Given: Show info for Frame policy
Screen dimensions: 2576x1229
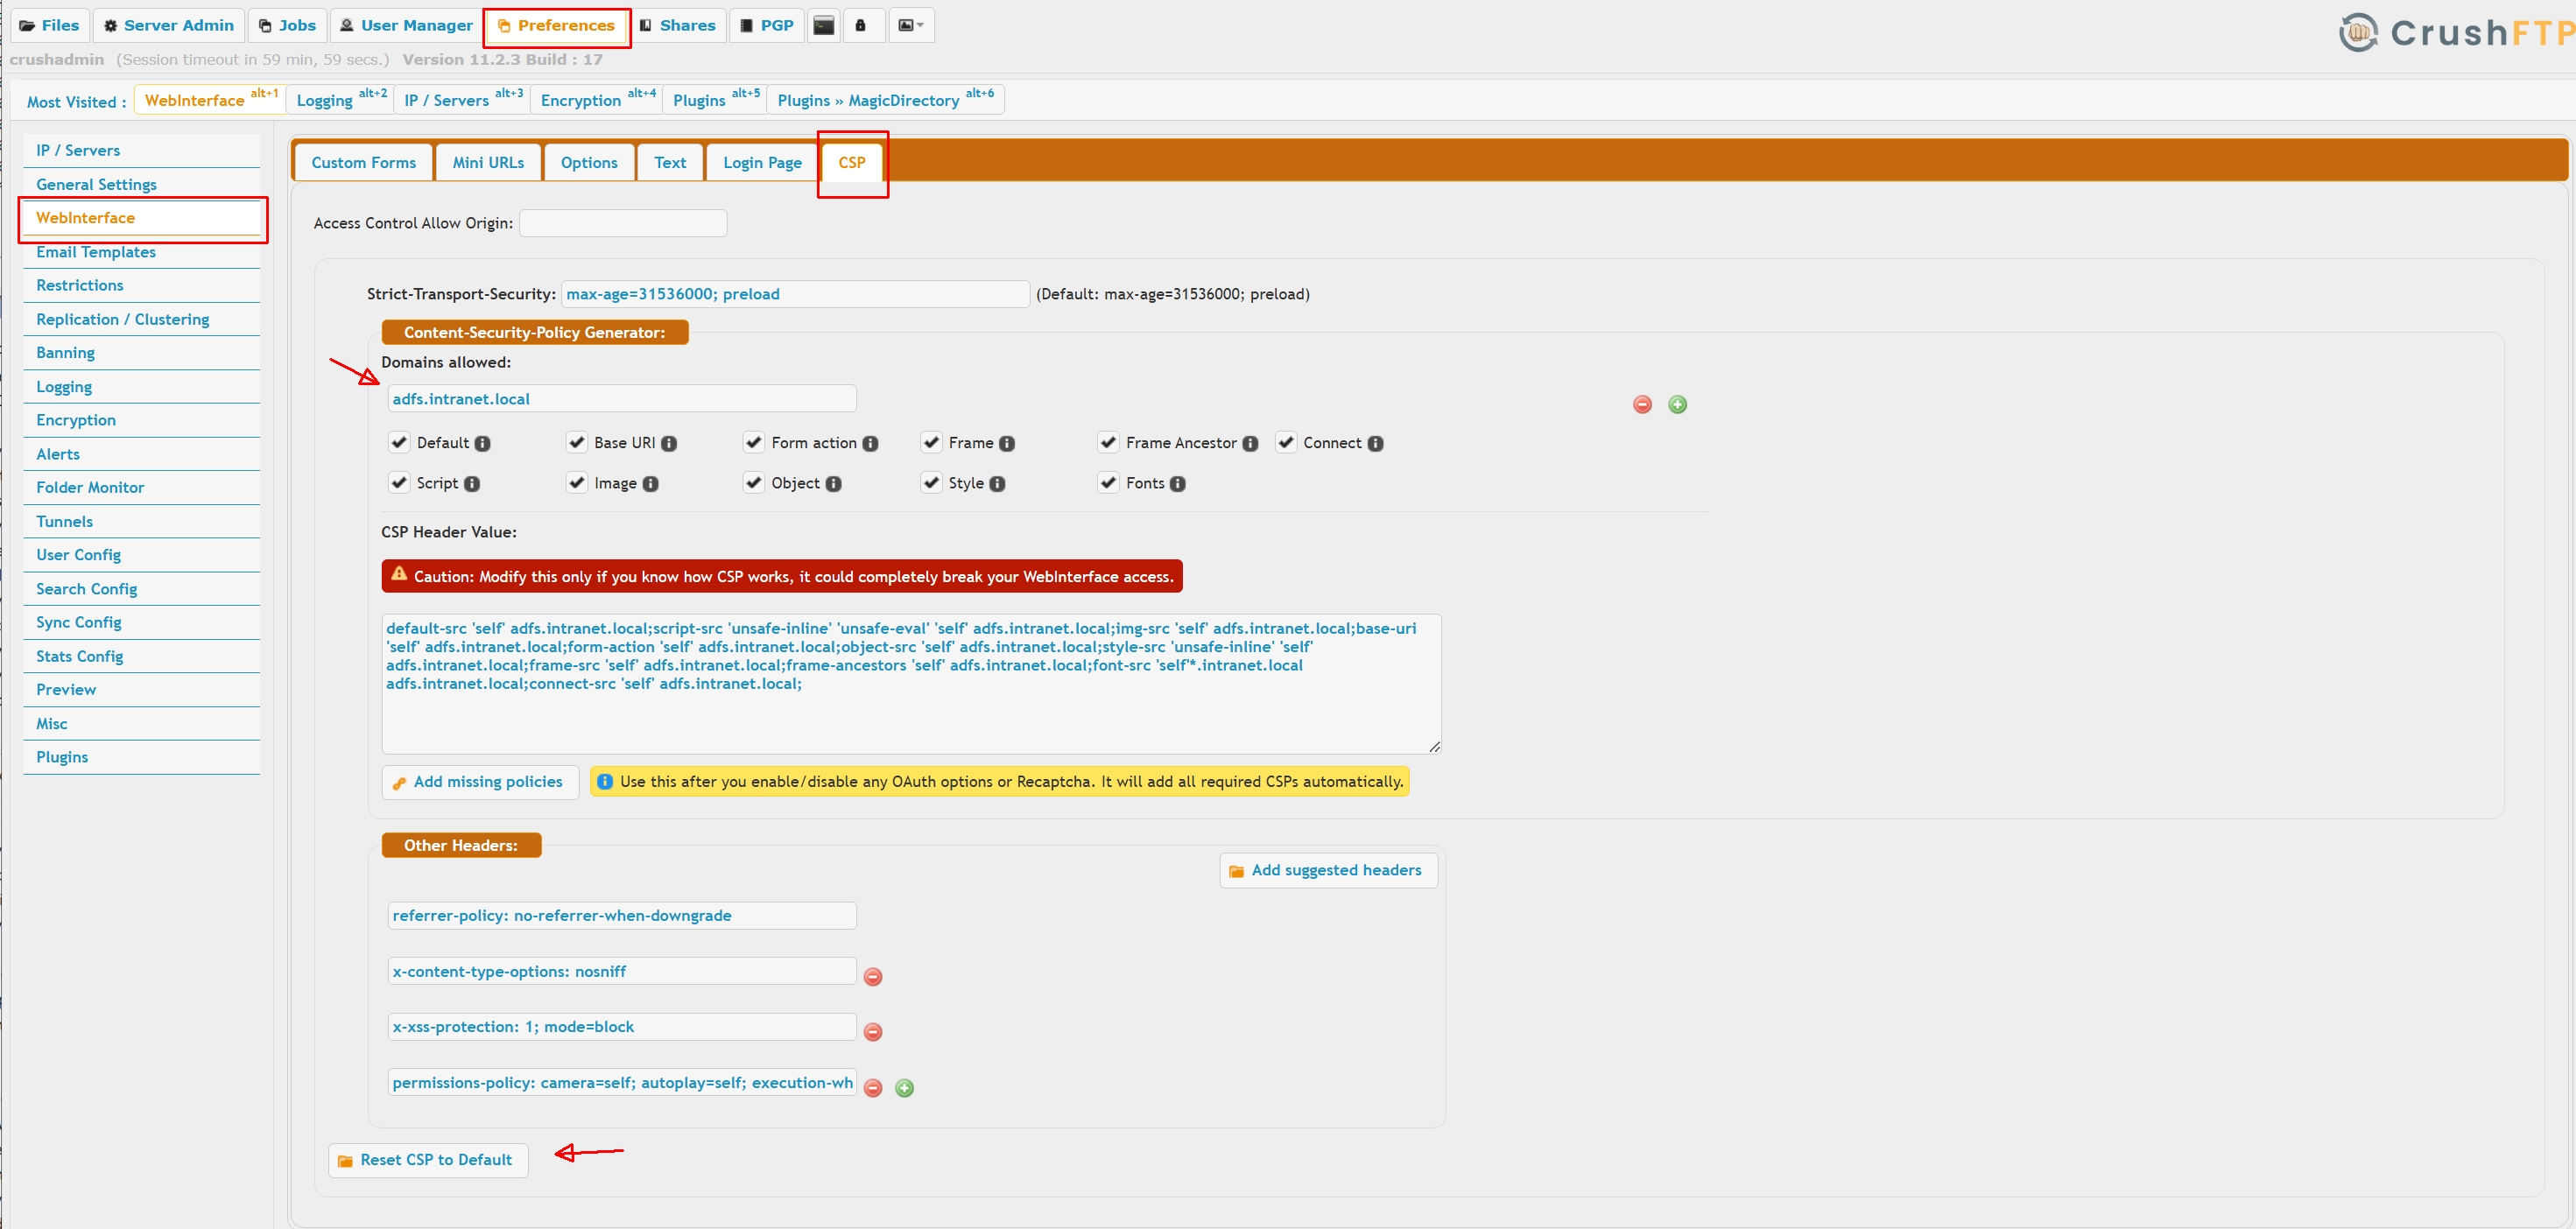Looking at the screenshot, I should tap(1007, 443).
